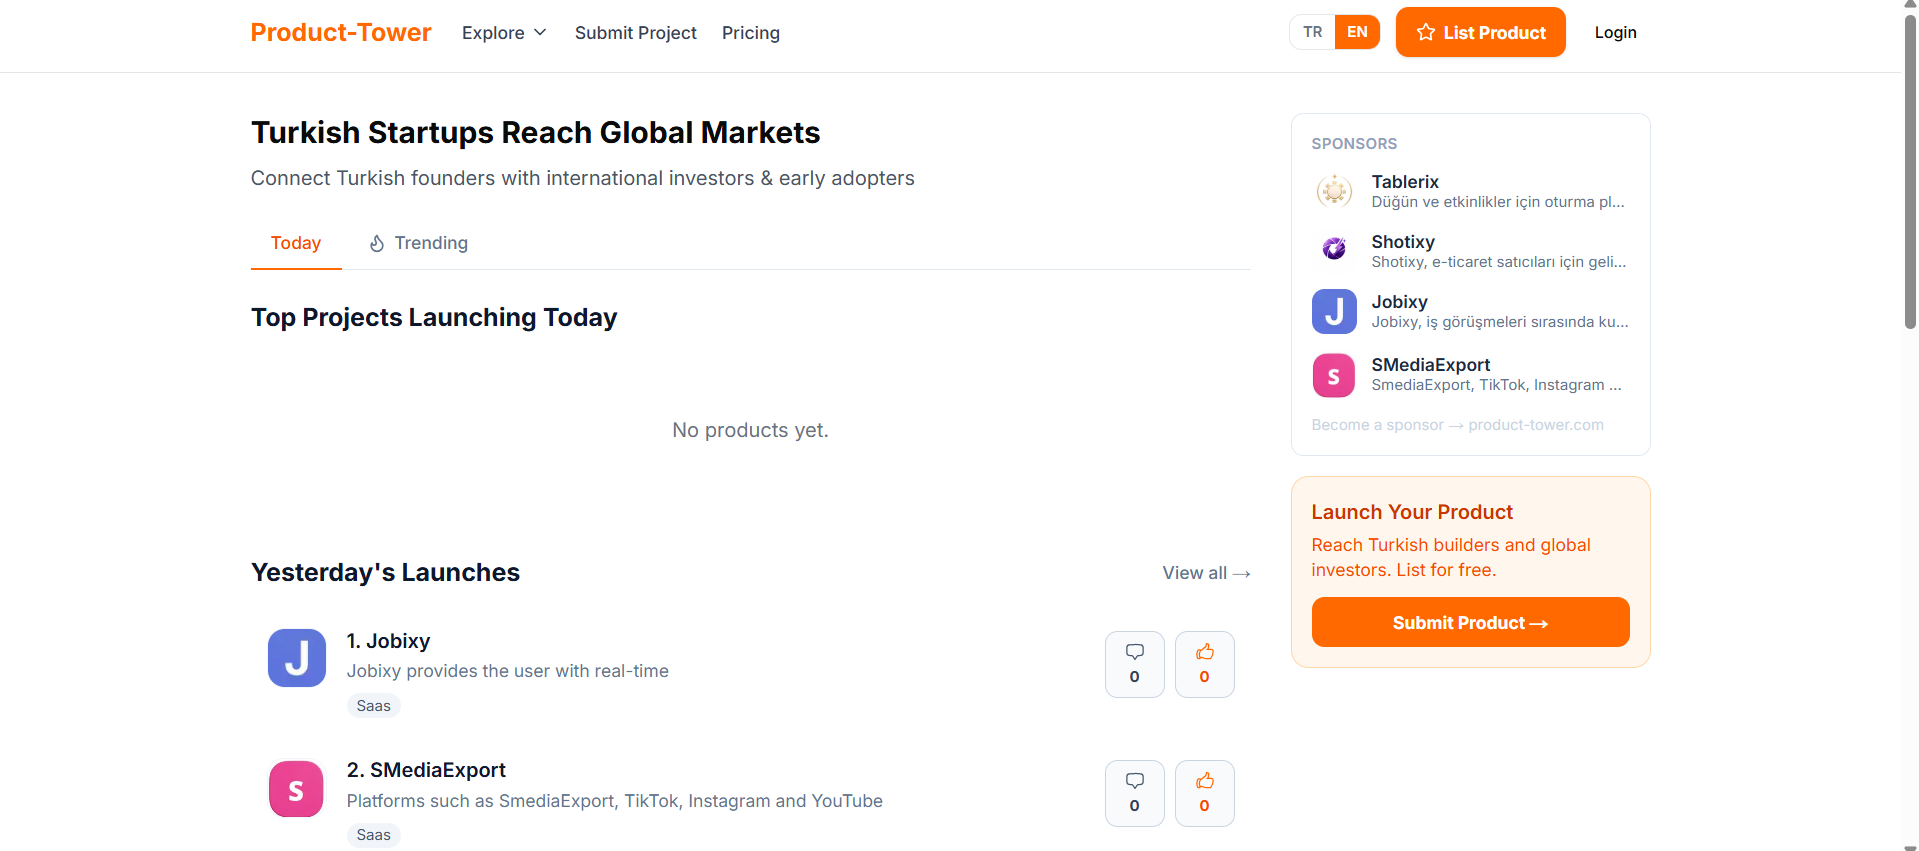Expand the Explore dropdown menu
Viewport: 1919px width, 851px height.
click(x=504, y=33)
